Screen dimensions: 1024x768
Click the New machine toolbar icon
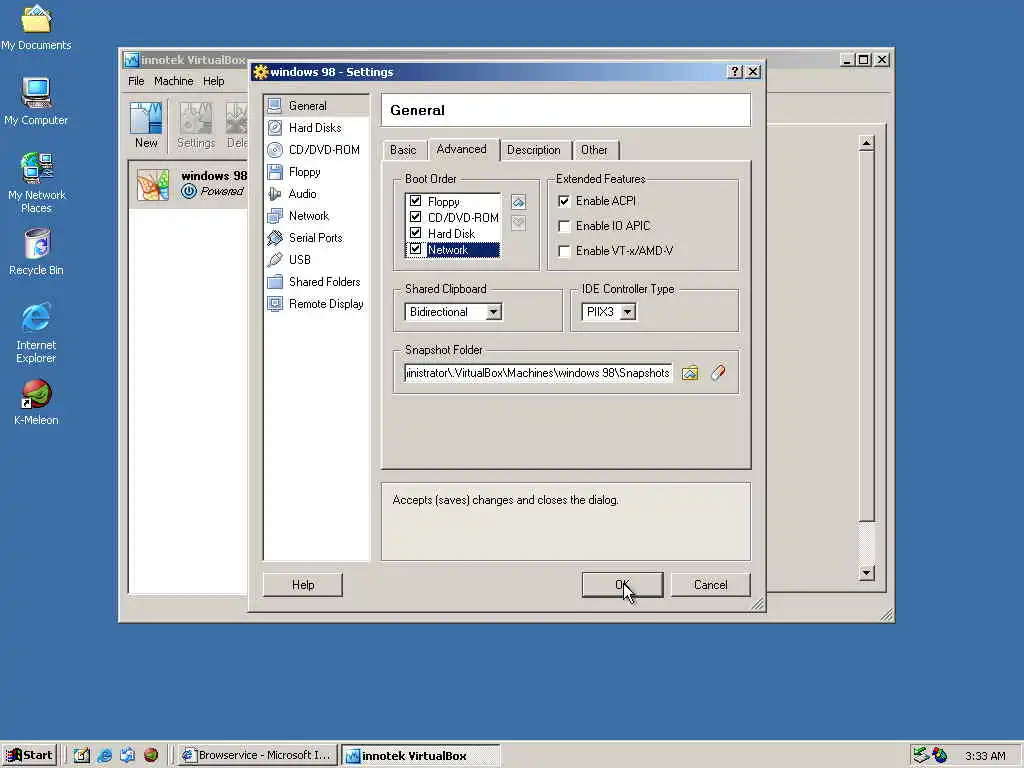pos(146,125)
